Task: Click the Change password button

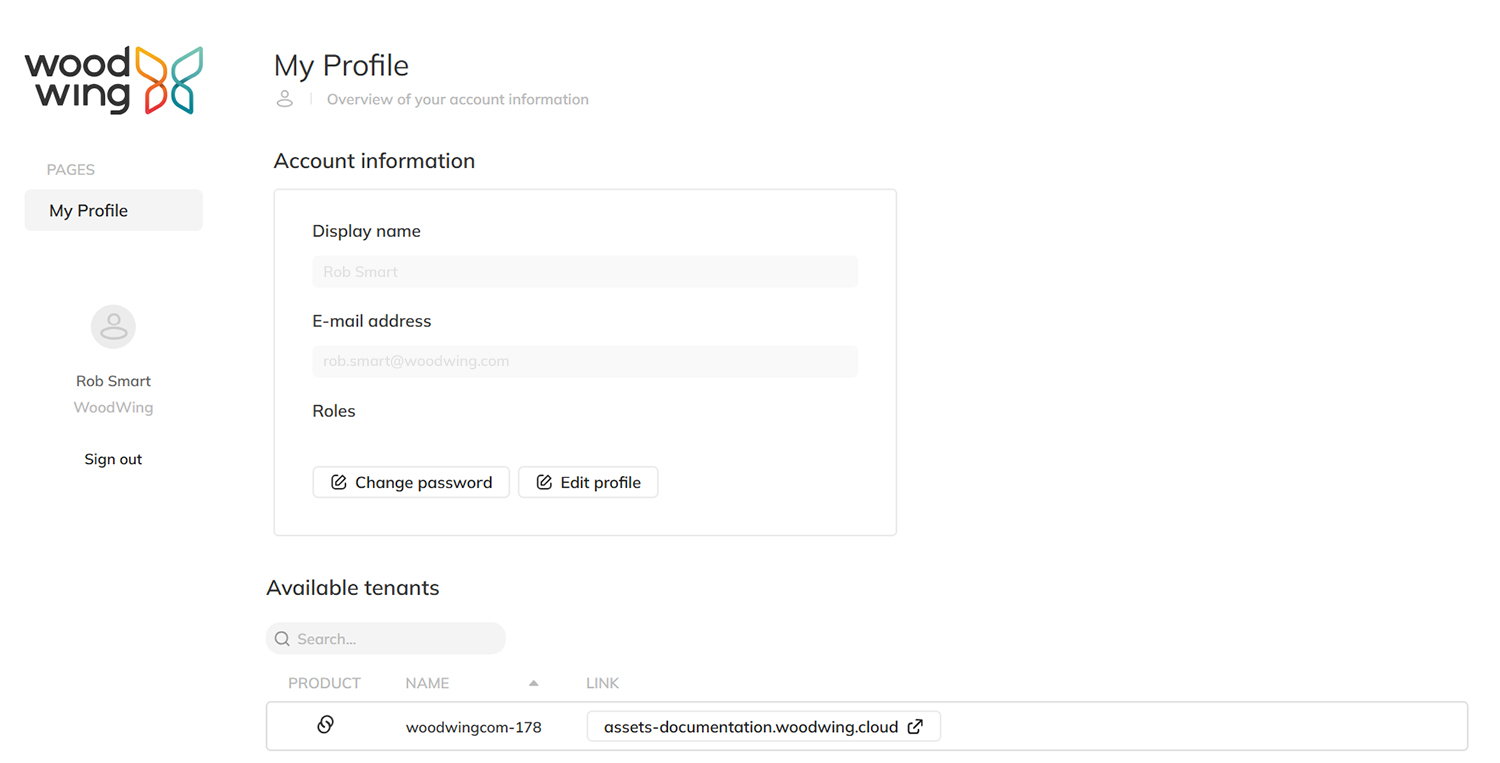Action: click(x=411, y=482)
